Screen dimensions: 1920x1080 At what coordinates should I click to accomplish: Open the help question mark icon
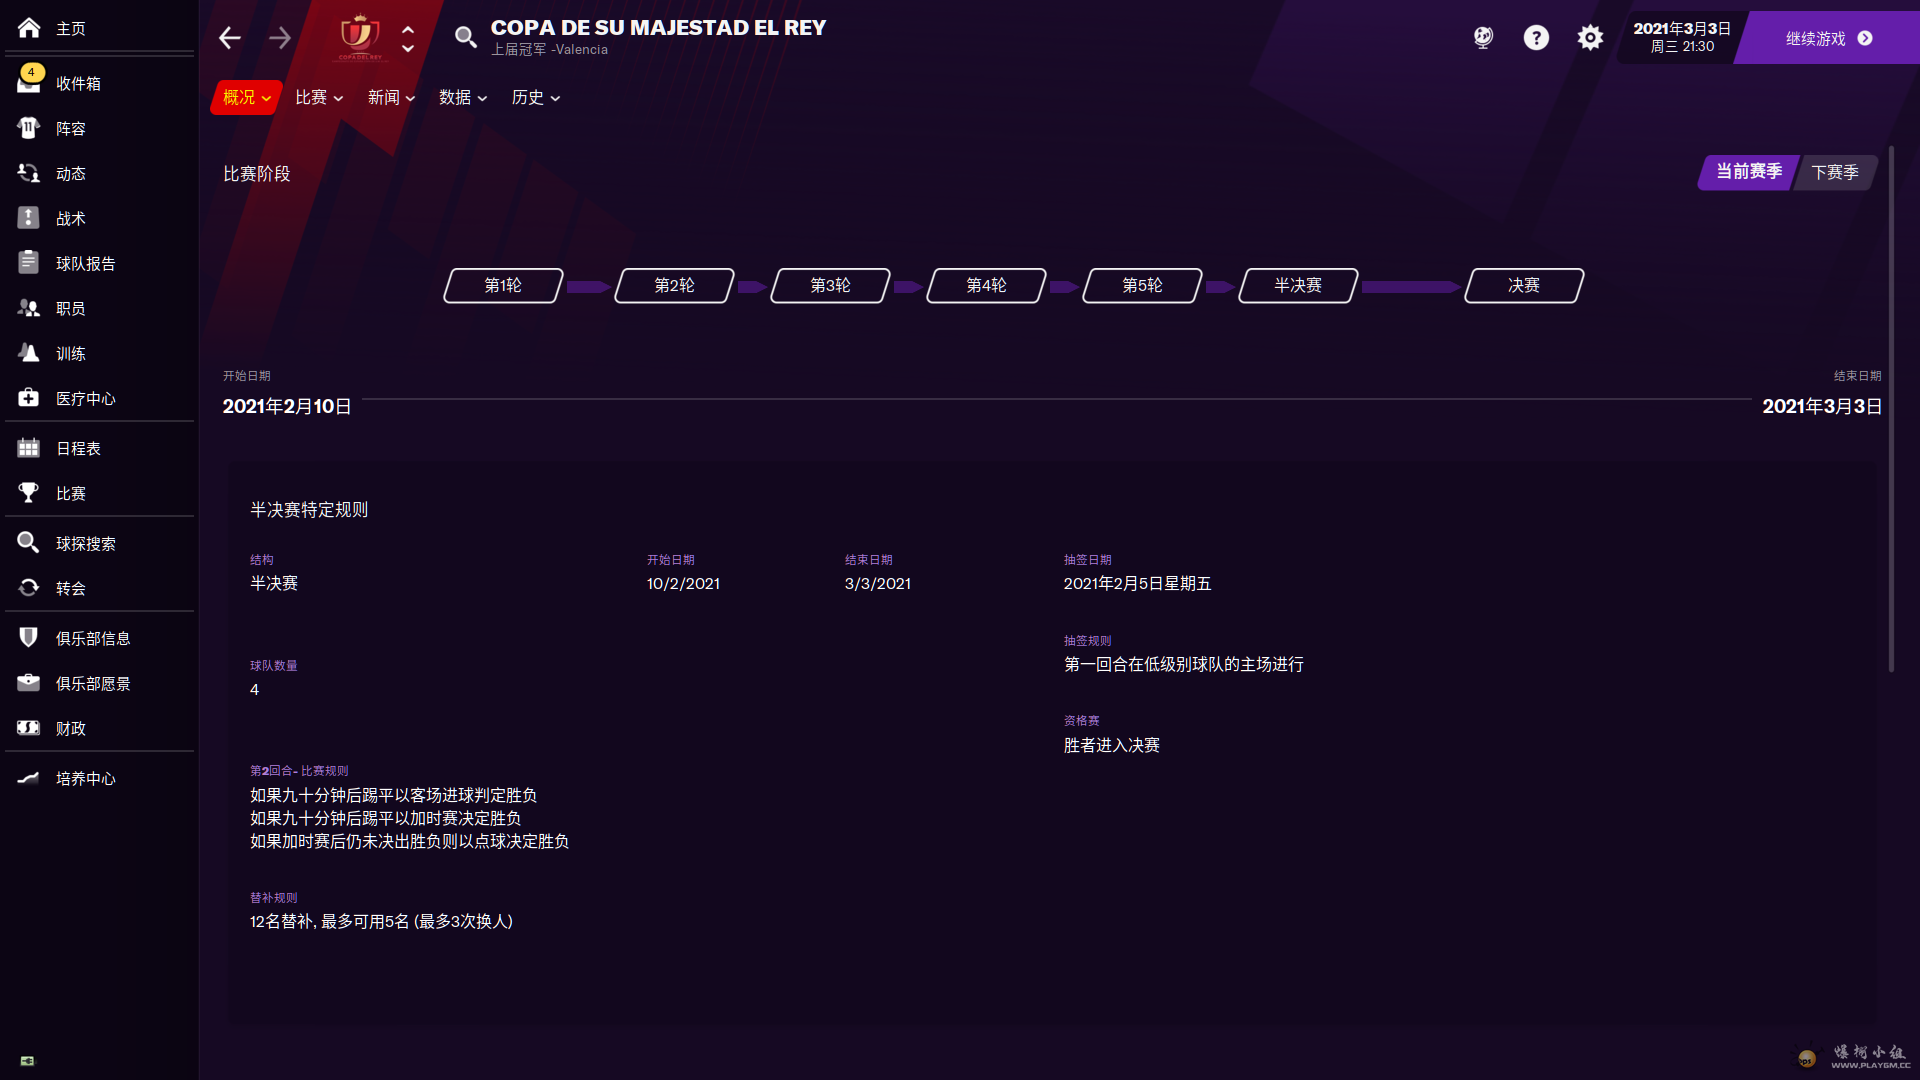click(1536, 38)
